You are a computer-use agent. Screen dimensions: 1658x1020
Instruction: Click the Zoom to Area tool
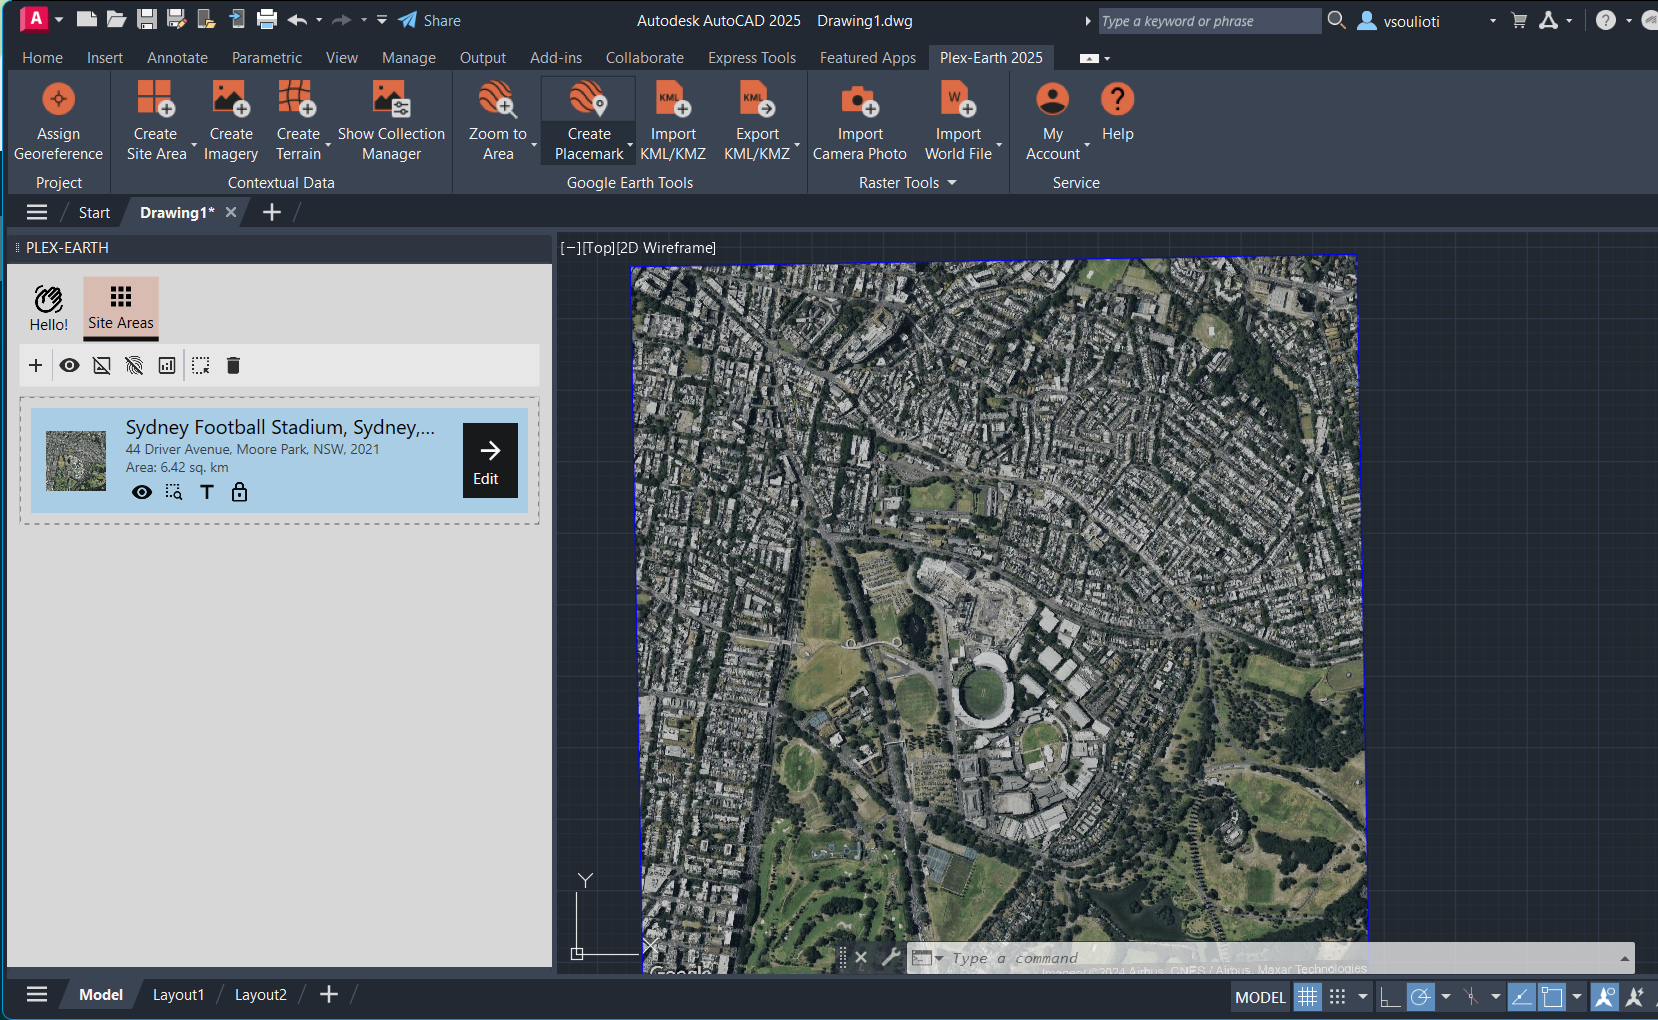click(497, 122)
